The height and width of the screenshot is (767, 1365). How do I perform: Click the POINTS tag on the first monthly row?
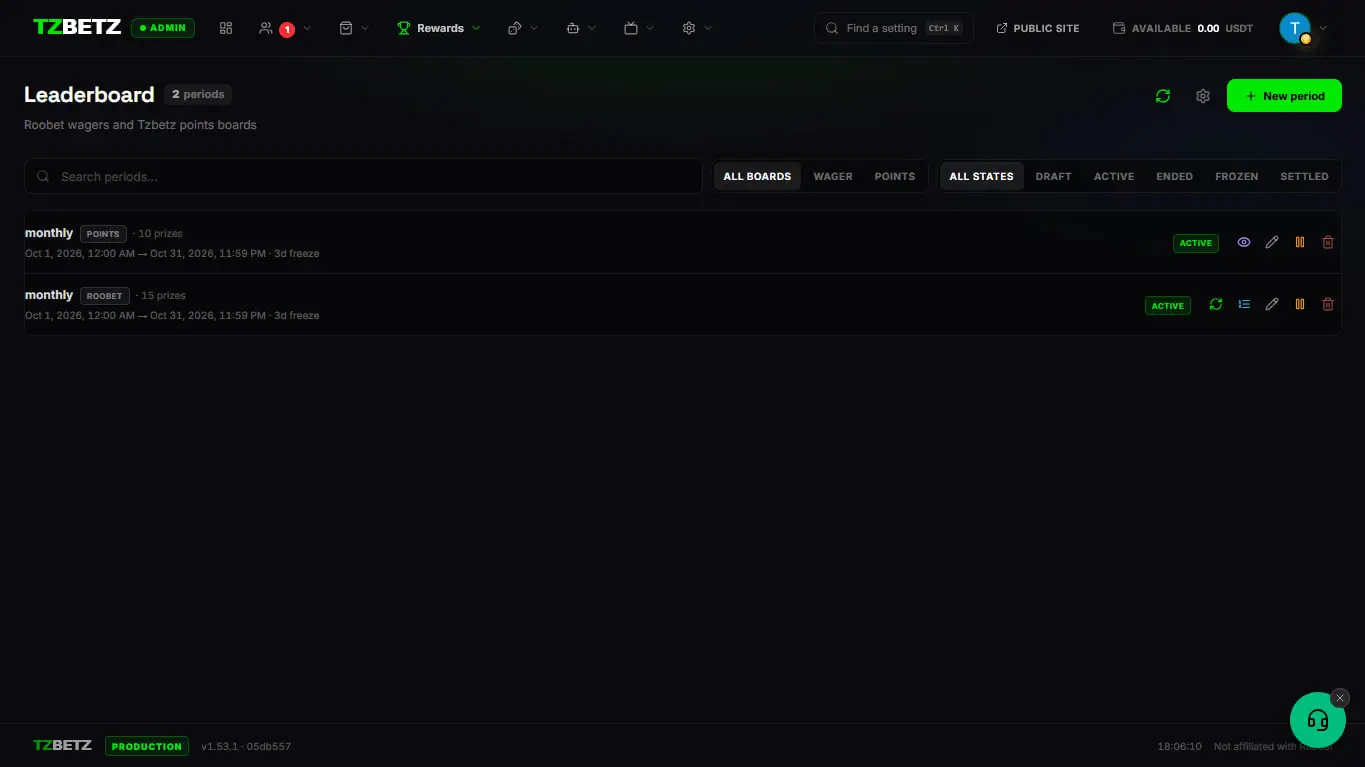(103, 234)
